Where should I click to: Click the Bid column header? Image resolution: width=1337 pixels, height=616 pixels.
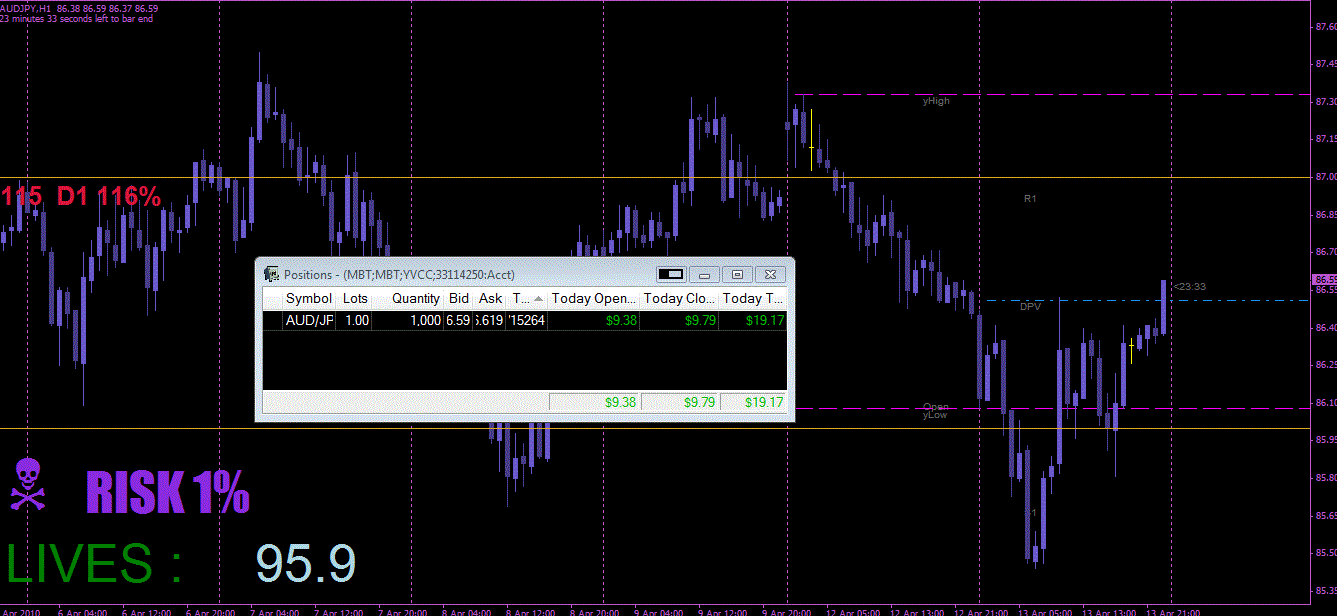459,298
